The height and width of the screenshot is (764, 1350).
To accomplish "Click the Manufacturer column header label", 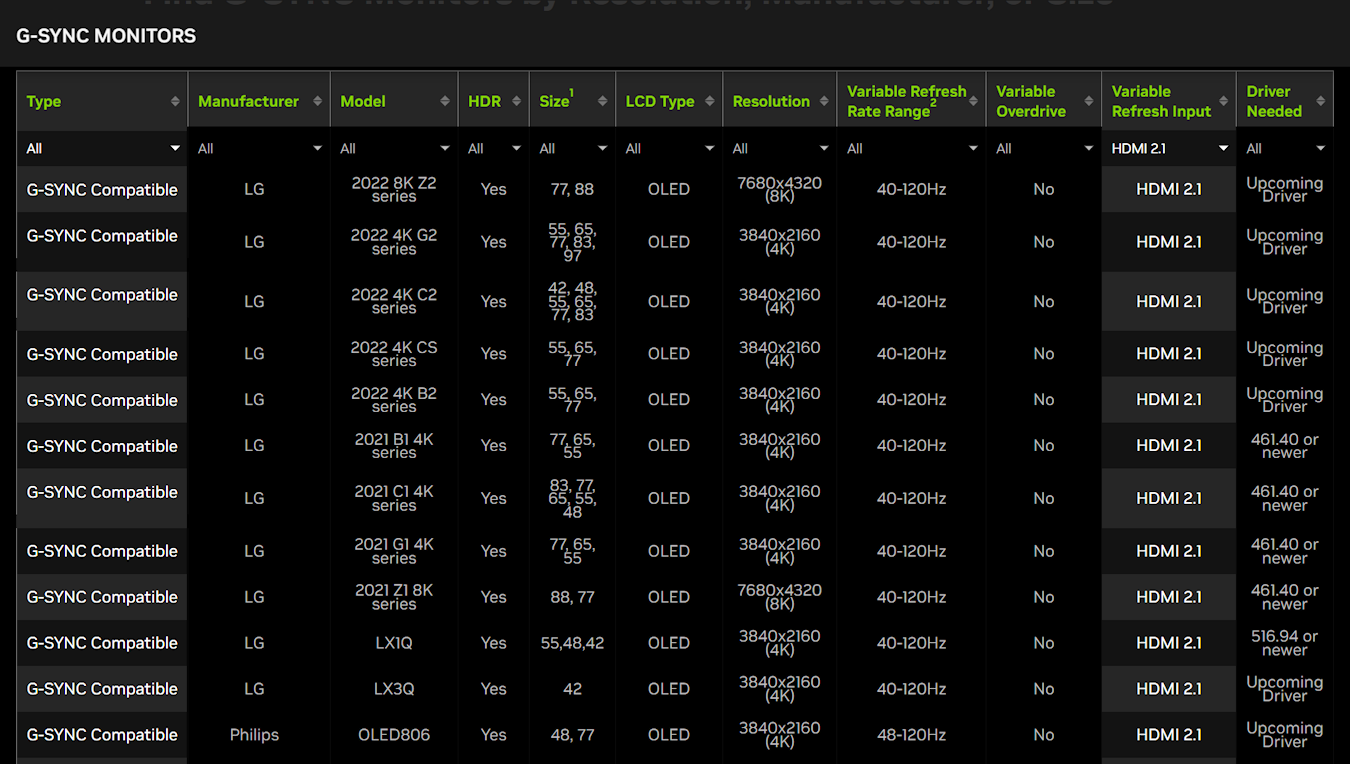I will pyautogui.click(x=248, y=101).
